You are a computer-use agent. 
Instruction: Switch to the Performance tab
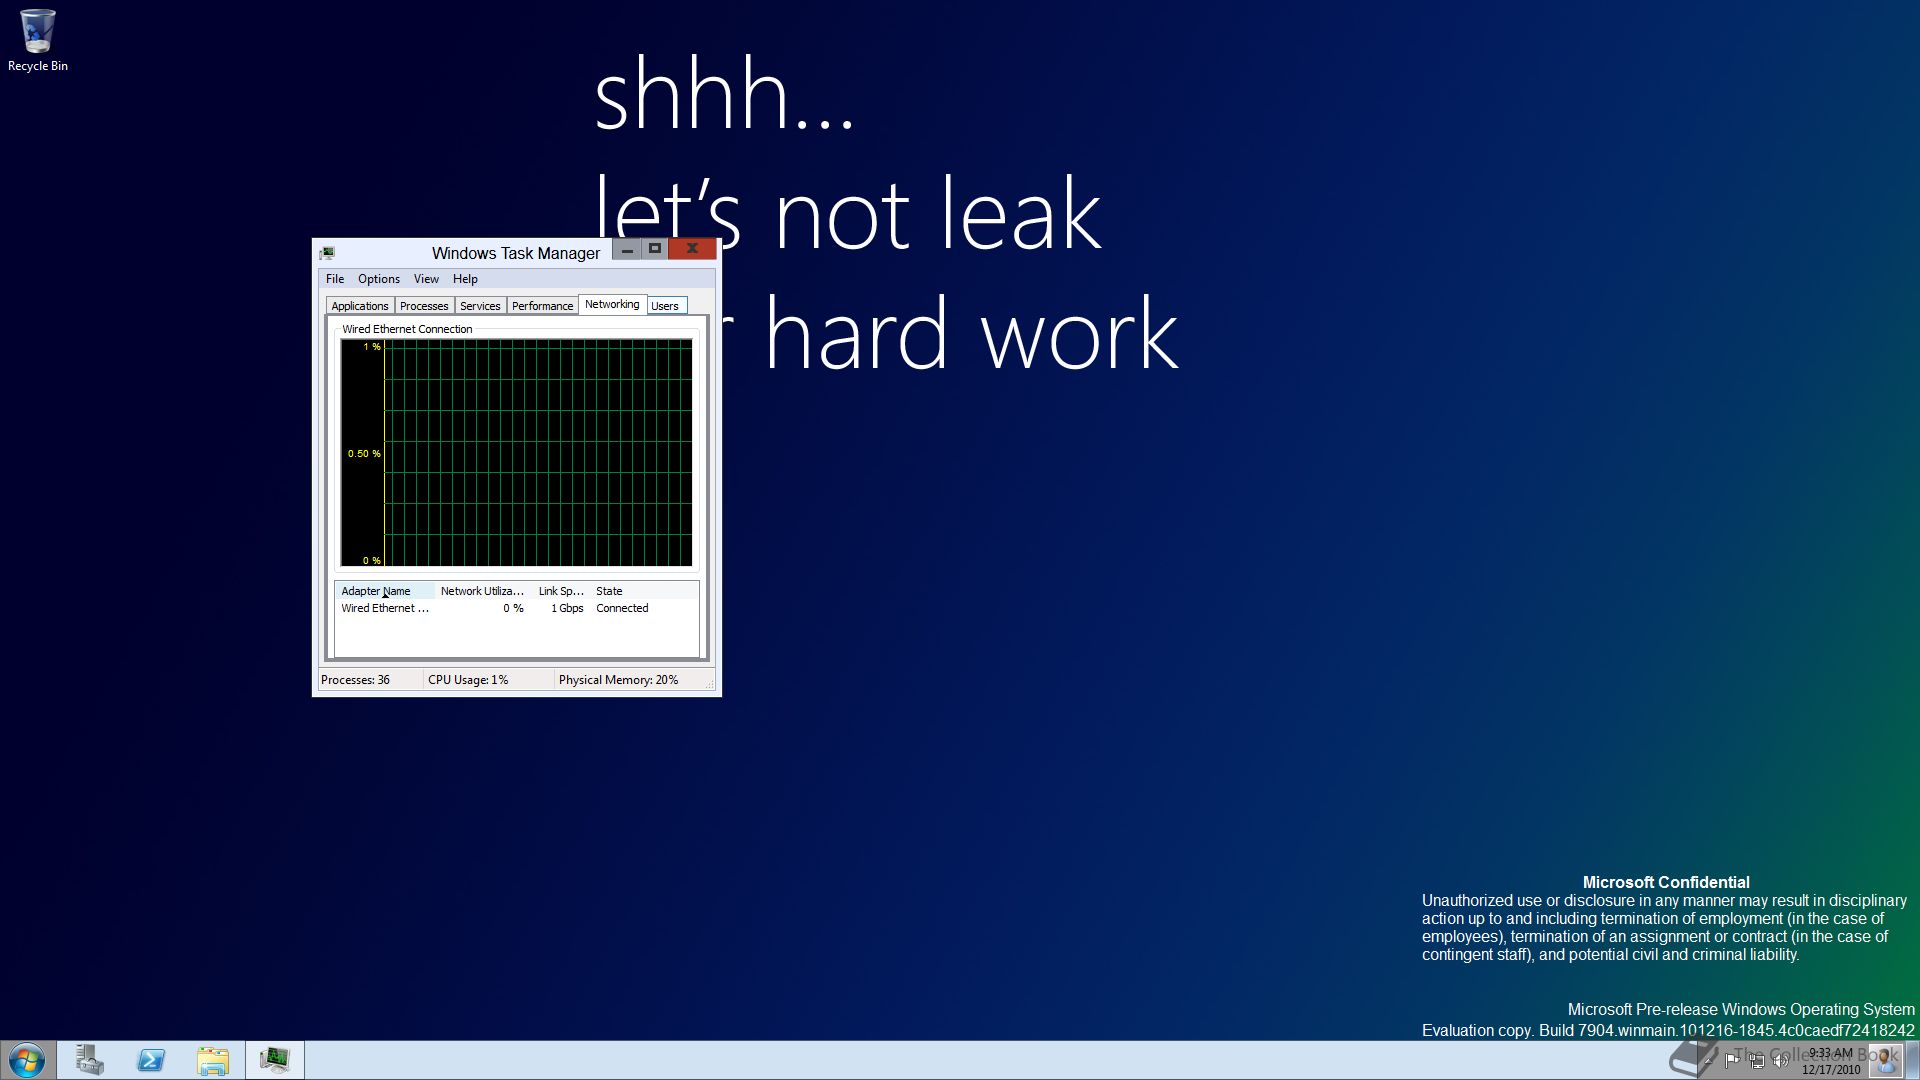pyautogui.click(x=542, y=306)
